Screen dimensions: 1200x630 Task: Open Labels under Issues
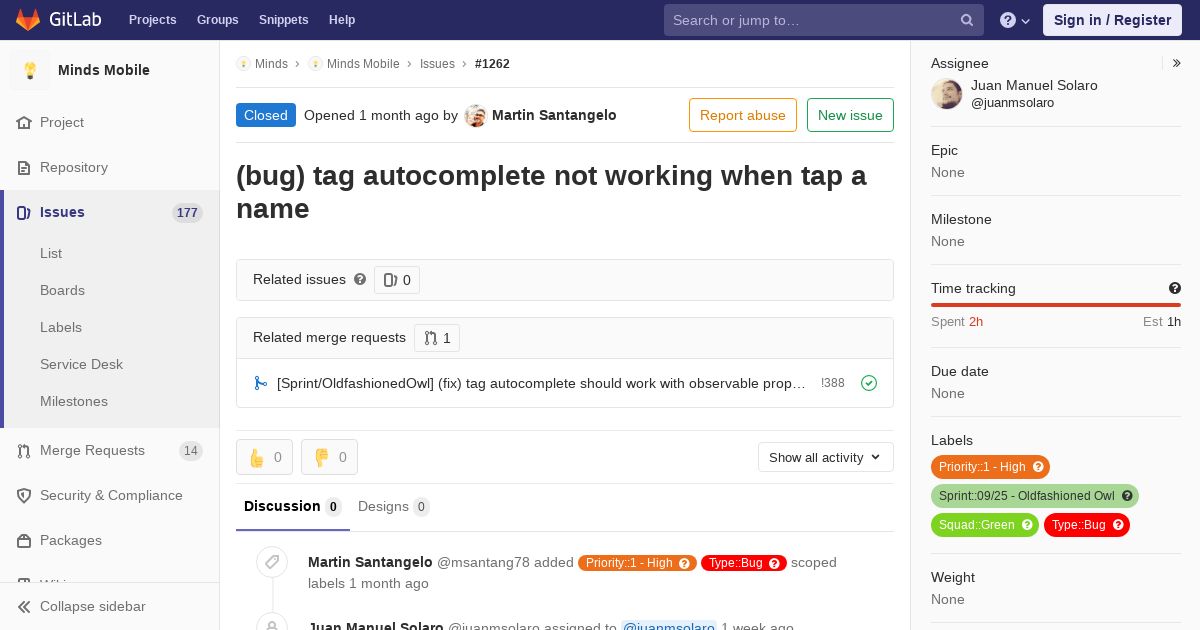tap(61, 327)
